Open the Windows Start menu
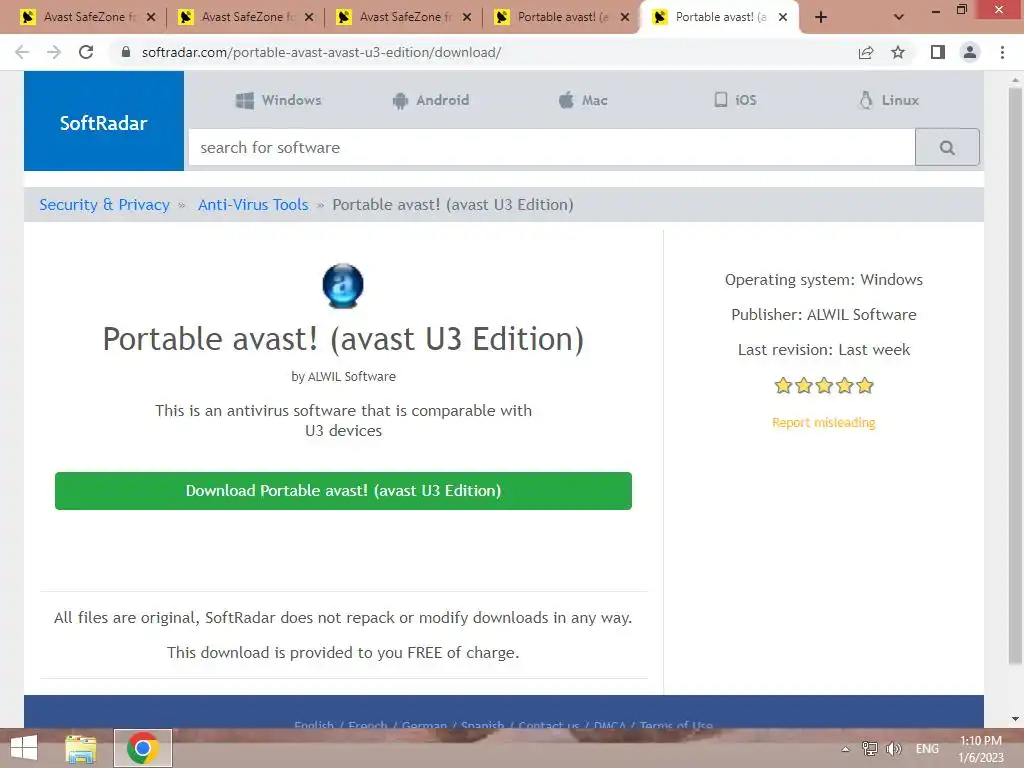Image resolution: width=1024 pixels, height=768 pixels. 24,748
